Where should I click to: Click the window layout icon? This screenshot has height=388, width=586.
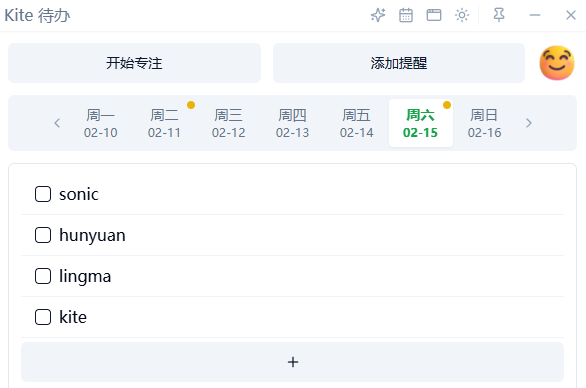434,15
